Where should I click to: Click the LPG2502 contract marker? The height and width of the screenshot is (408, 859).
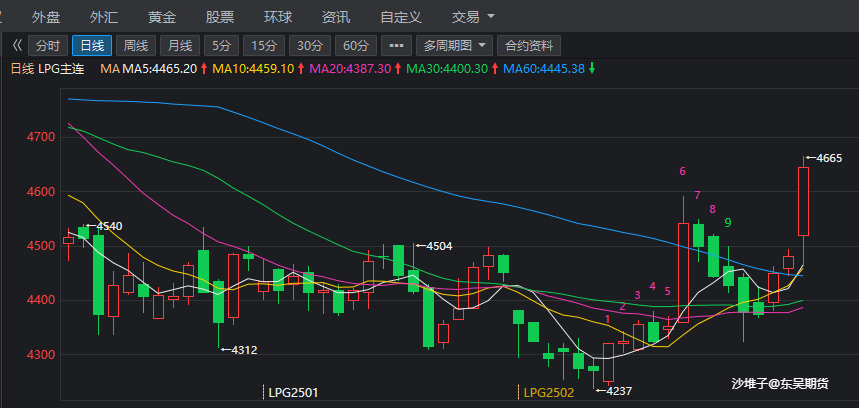[547, 393]
